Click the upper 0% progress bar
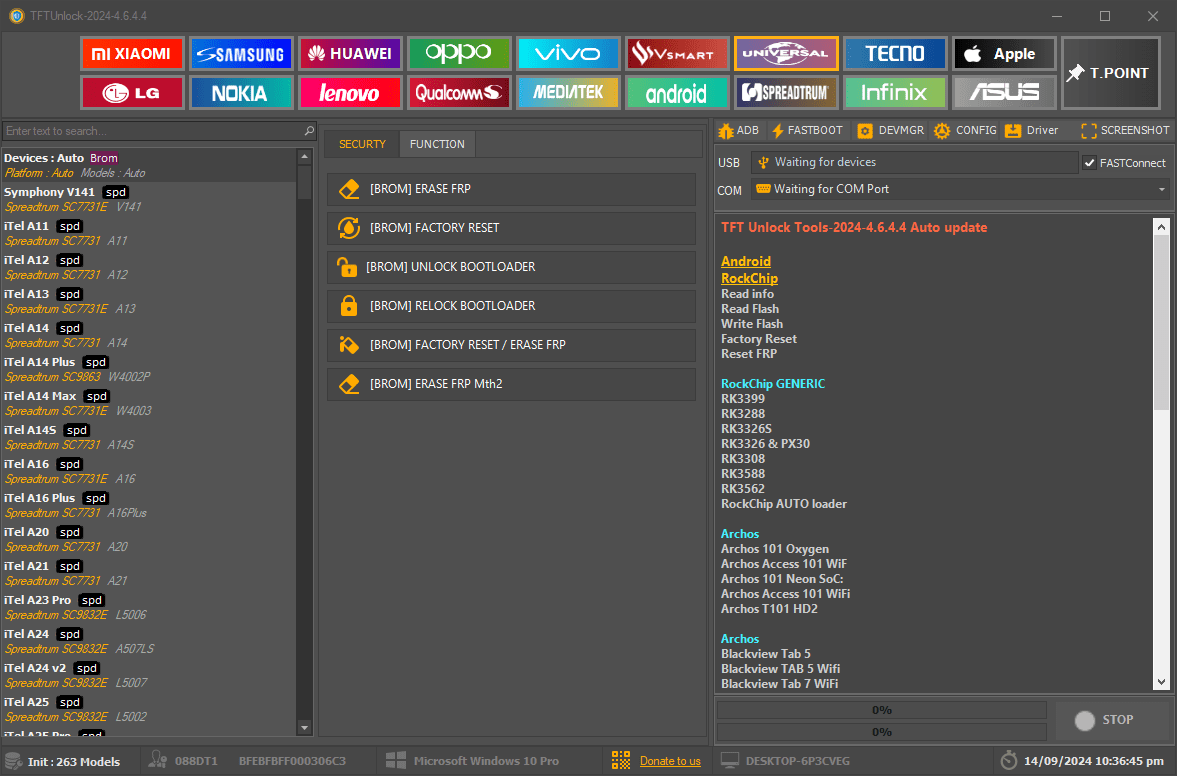Image resolution: width=1177 pixels, height=776 pixels. (x=881, y=710)
